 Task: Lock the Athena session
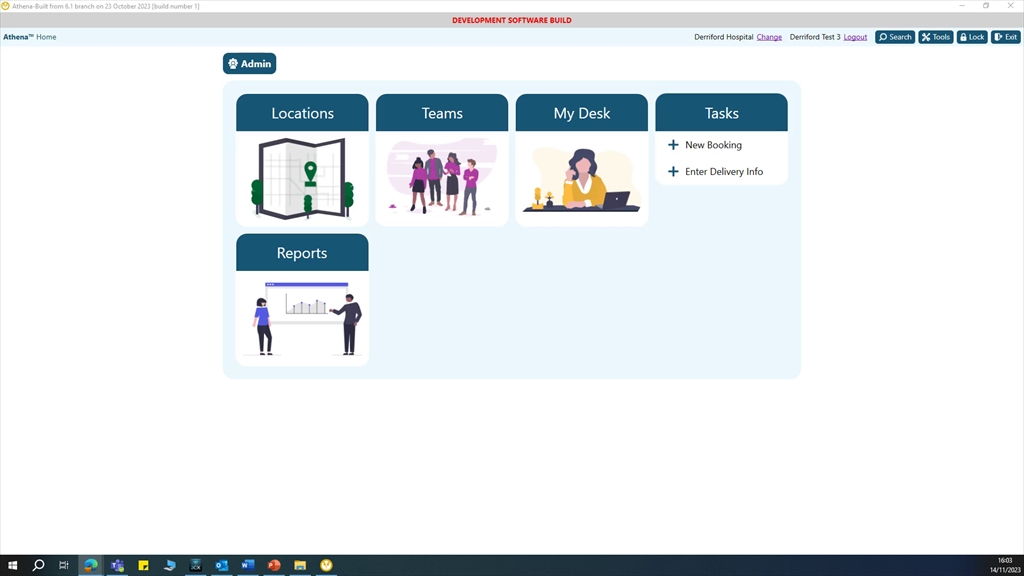(972, 37)
